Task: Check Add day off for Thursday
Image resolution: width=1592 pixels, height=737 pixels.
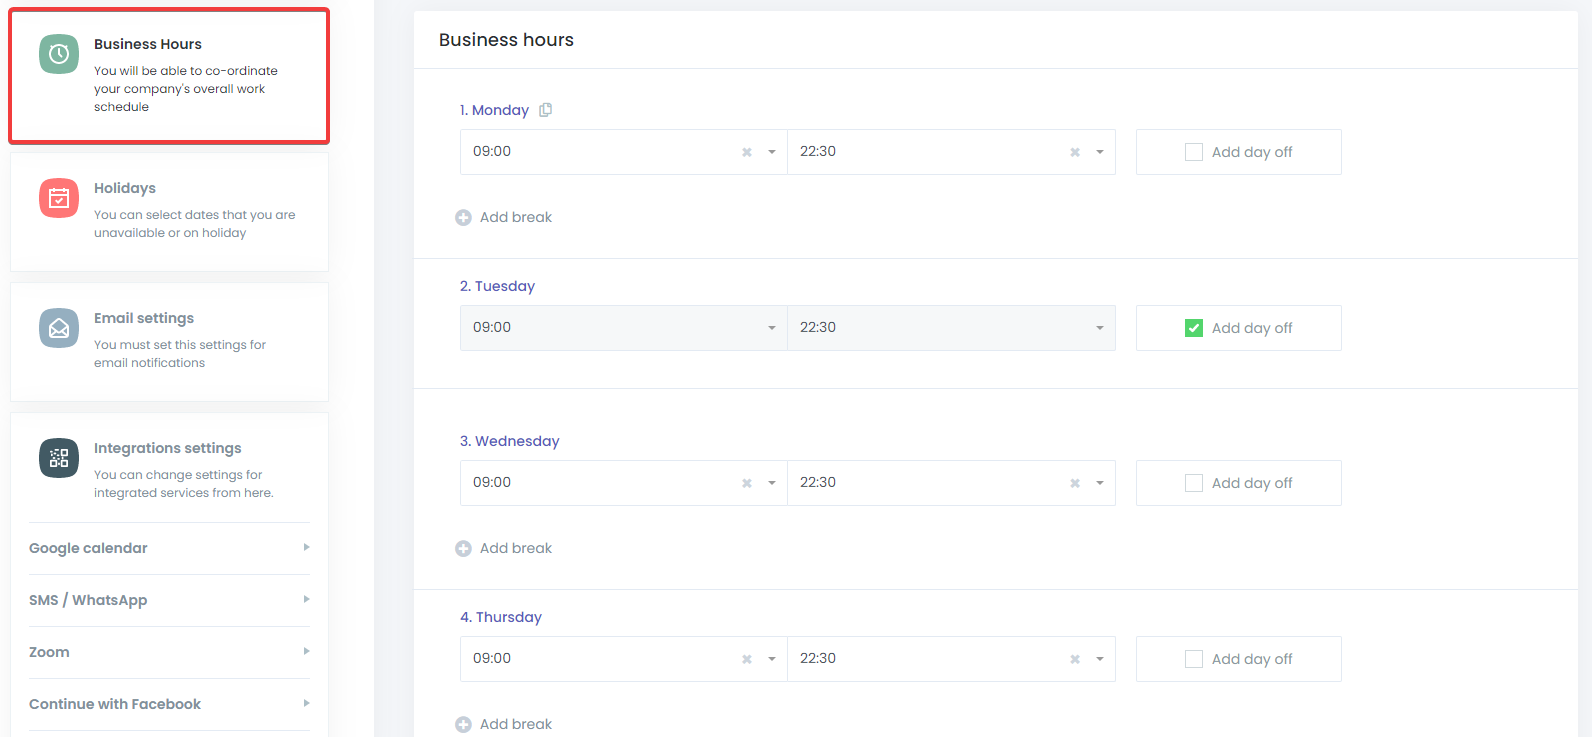Action: (x=1194, y=659)
